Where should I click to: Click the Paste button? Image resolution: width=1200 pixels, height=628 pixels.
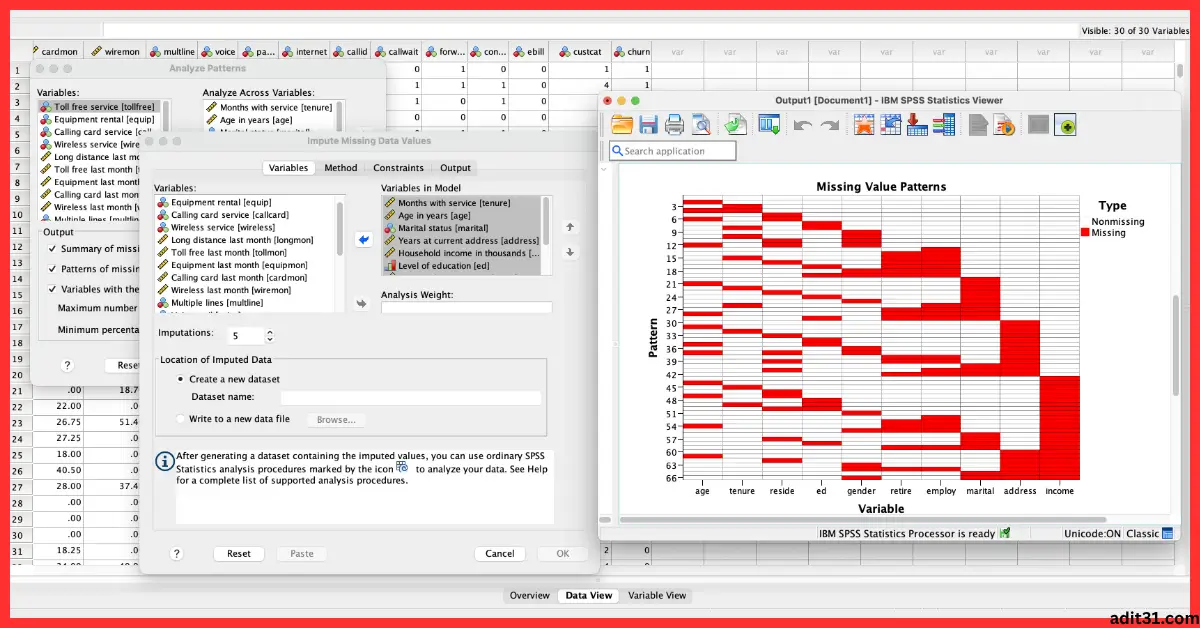[x=302, y=553]
